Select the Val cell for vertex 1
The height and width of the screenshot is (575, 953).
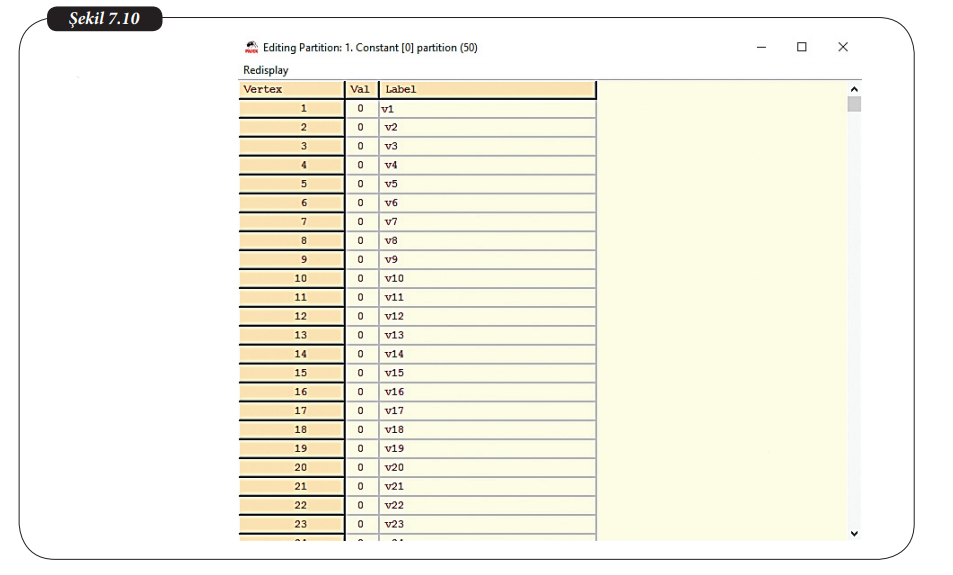pos(361,108)
